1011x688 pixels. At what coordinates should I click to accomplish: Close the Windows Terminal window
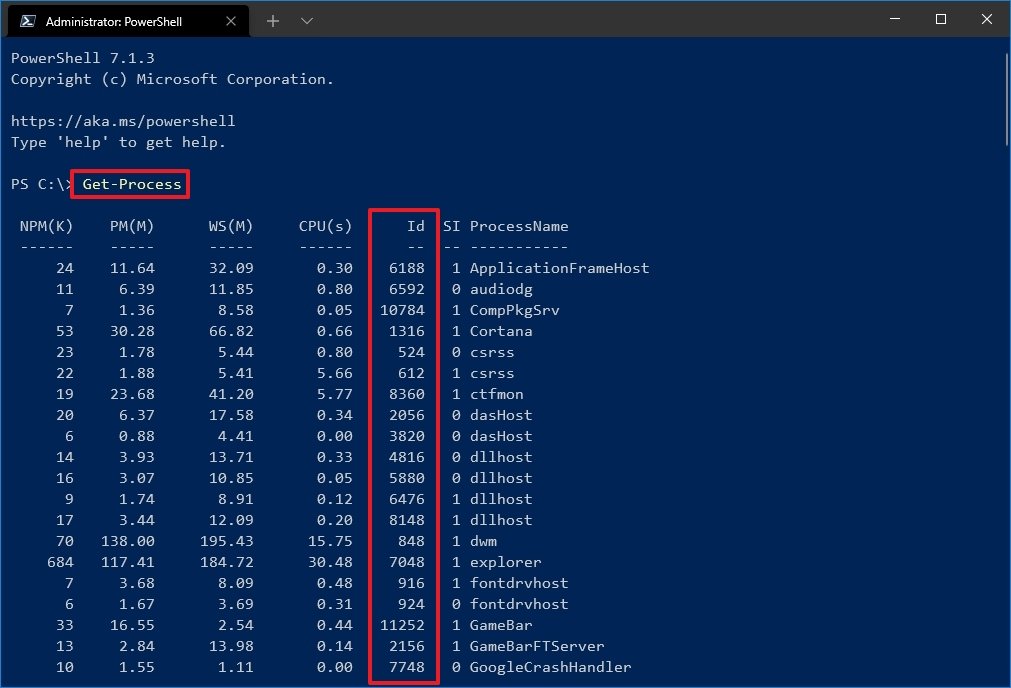click(986, 19)
